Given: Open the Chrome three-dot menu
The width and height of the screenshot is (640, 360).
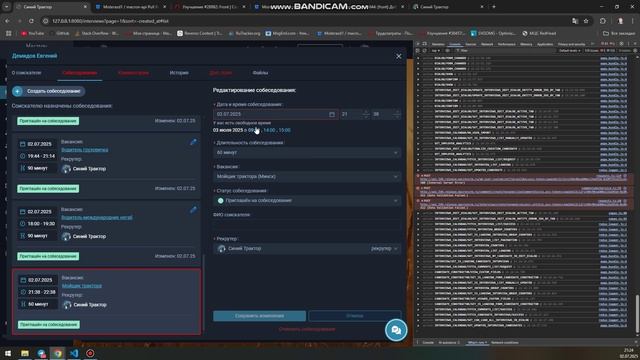Looking at the screenshot, I should [633, 21].
